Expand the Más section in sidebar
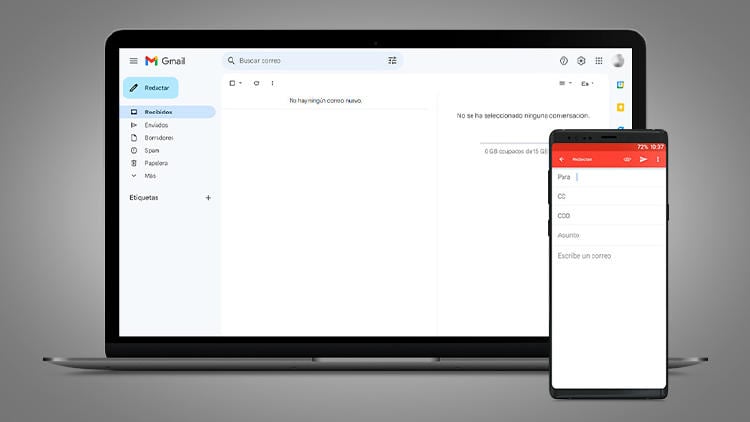Image resolution: width=750 pixels, height=422 pixels. [x=149, y=175]
